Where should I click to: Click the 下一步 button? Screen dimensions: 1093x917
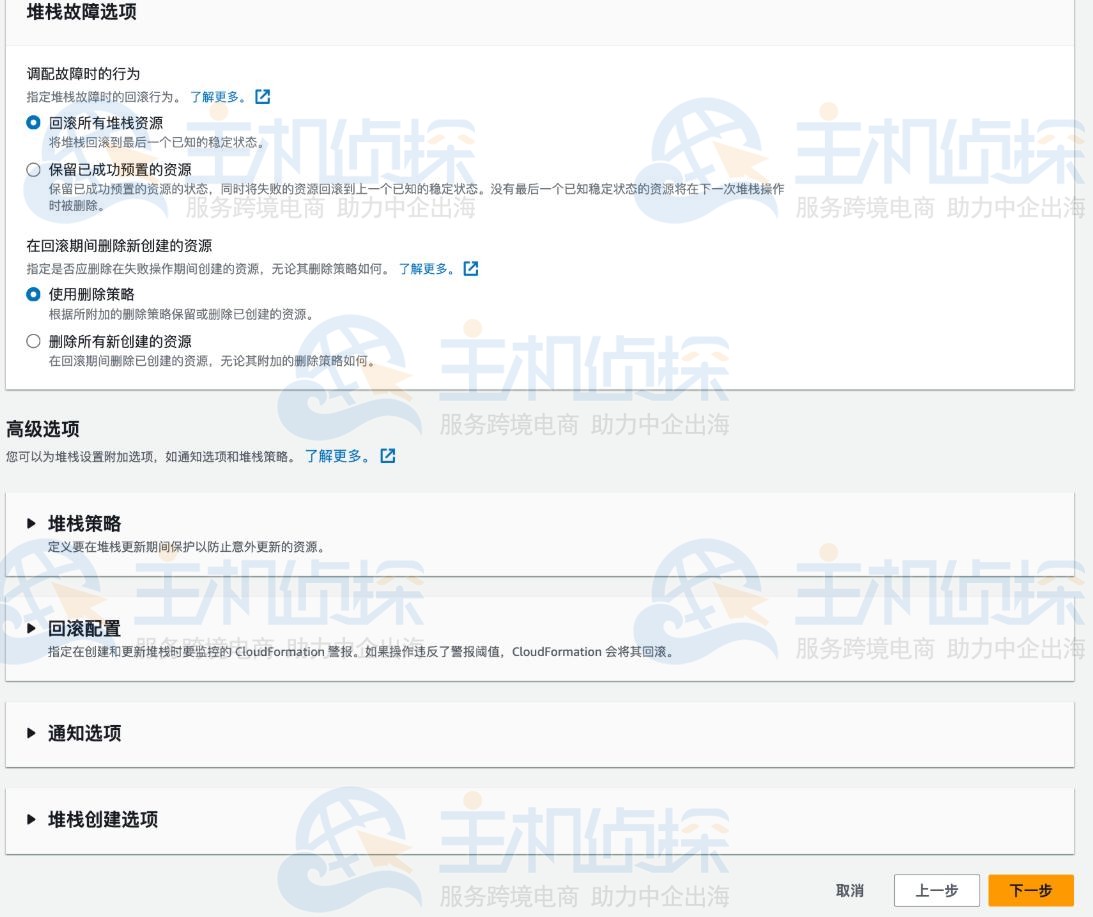[x=1033, y=889]
